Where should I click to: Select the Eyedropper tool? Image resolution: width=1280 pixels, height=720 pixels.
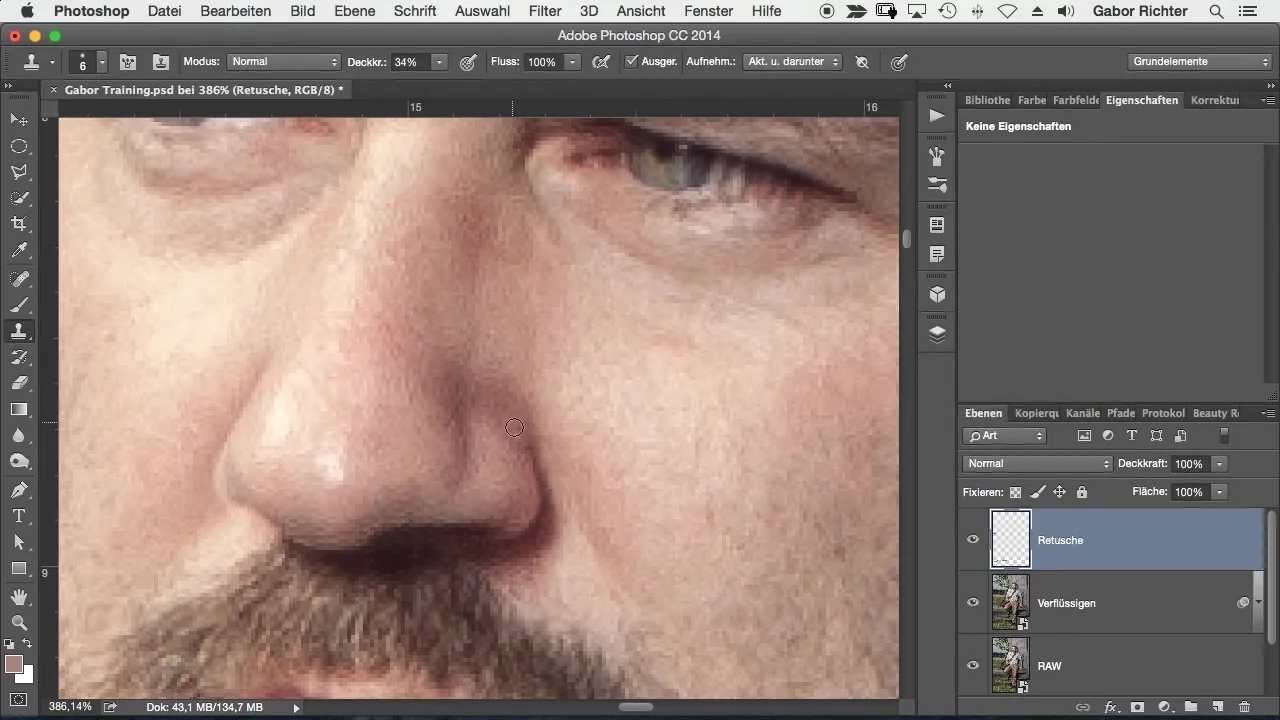[x=19, y=250]
